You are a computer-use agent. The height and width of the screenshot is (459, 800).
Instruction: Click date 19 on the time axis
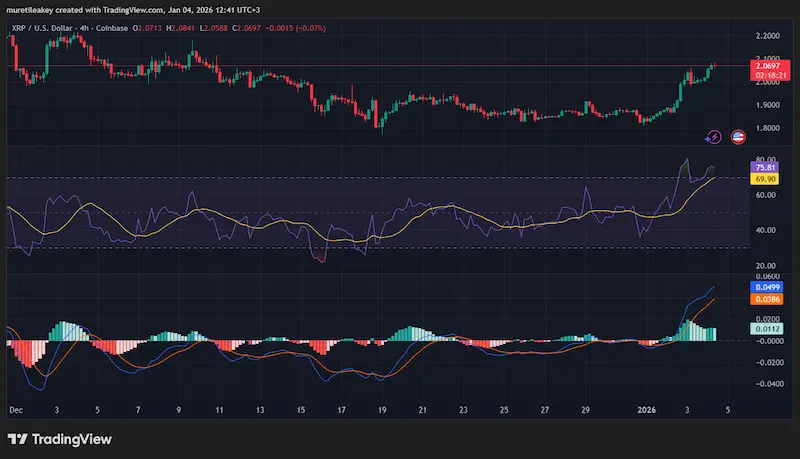point(381,410)
